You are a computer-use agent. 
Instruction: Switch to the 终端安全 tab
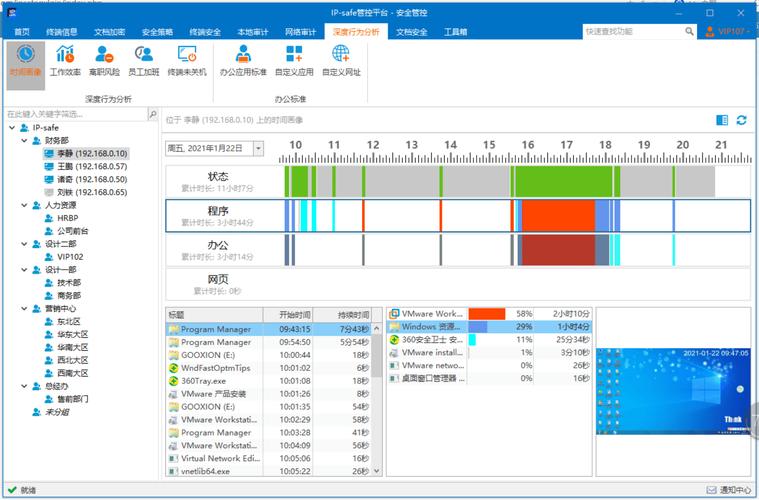pyautogui.click(x=204, y=32)
